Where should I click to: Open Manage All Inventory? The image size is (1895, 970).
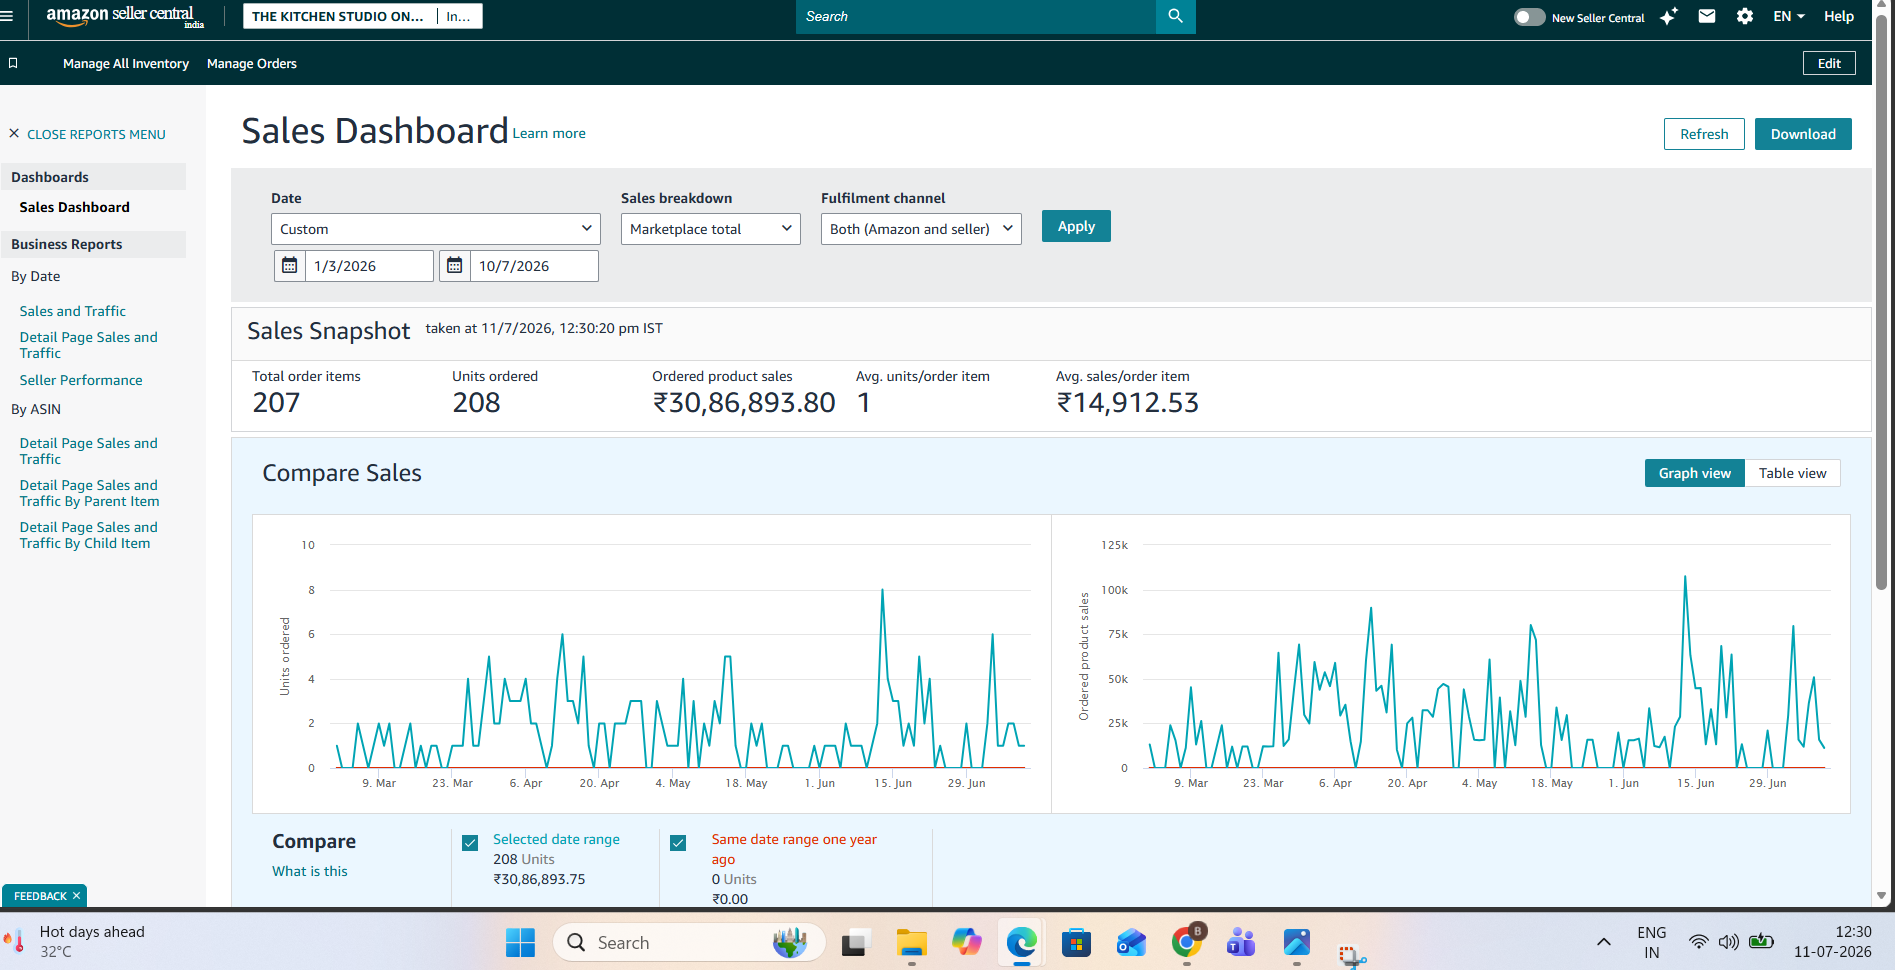(x=126, y=63)
